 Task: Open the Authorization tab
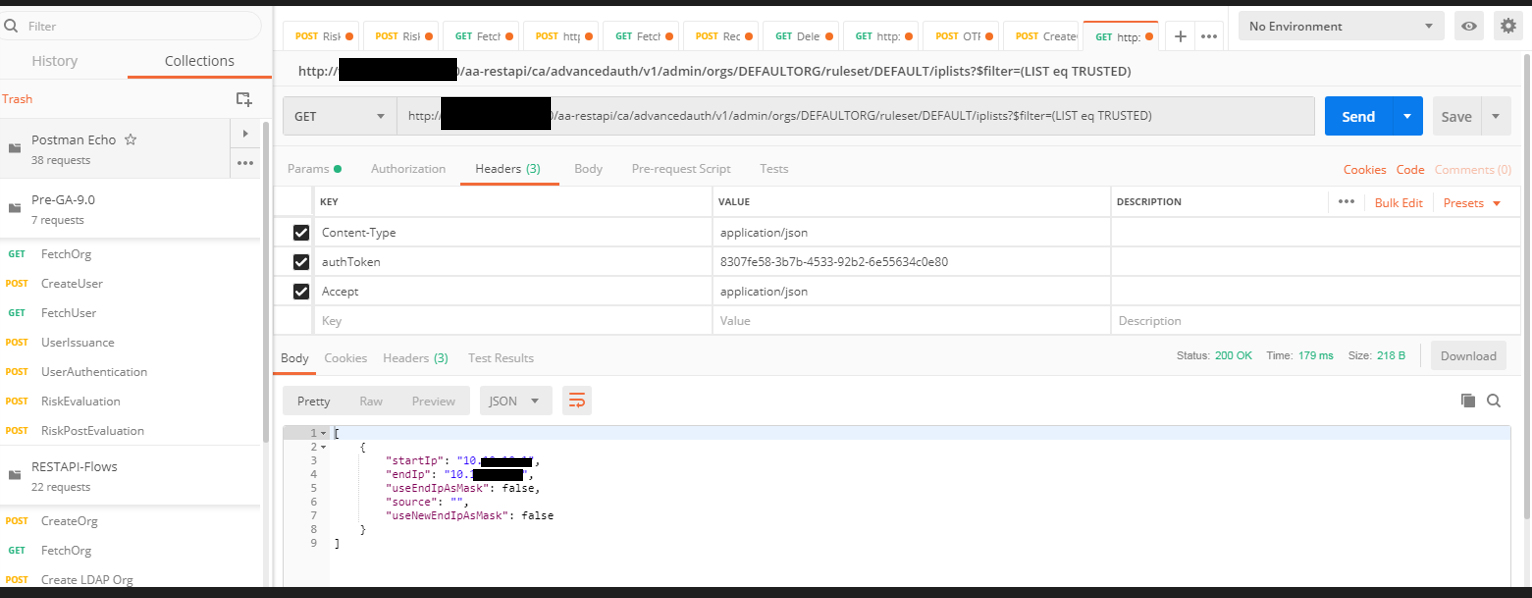click(408, 169)
